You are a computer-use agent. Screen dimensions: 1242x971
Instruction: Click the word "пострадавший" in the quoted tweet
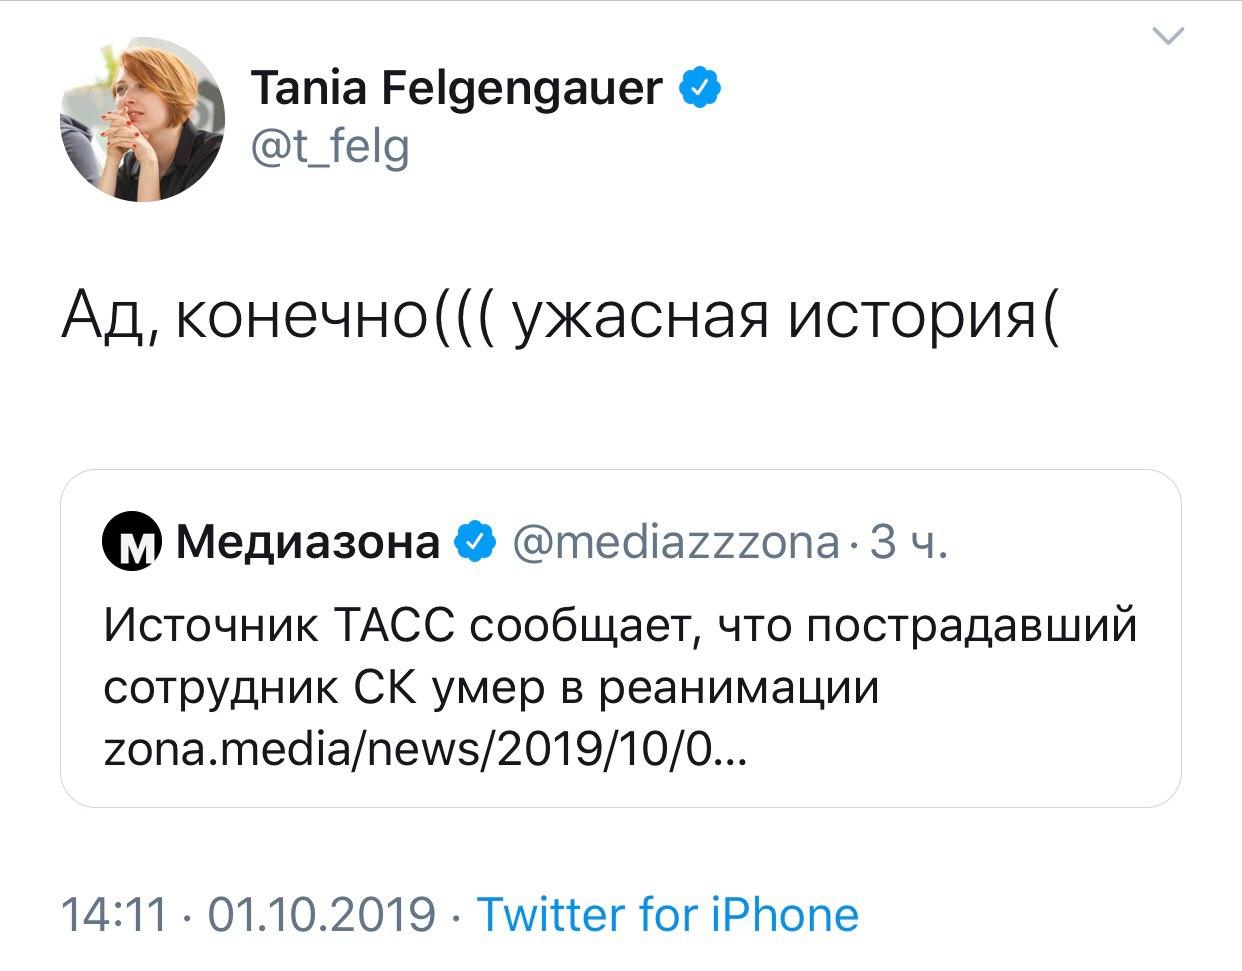(971, 626)
